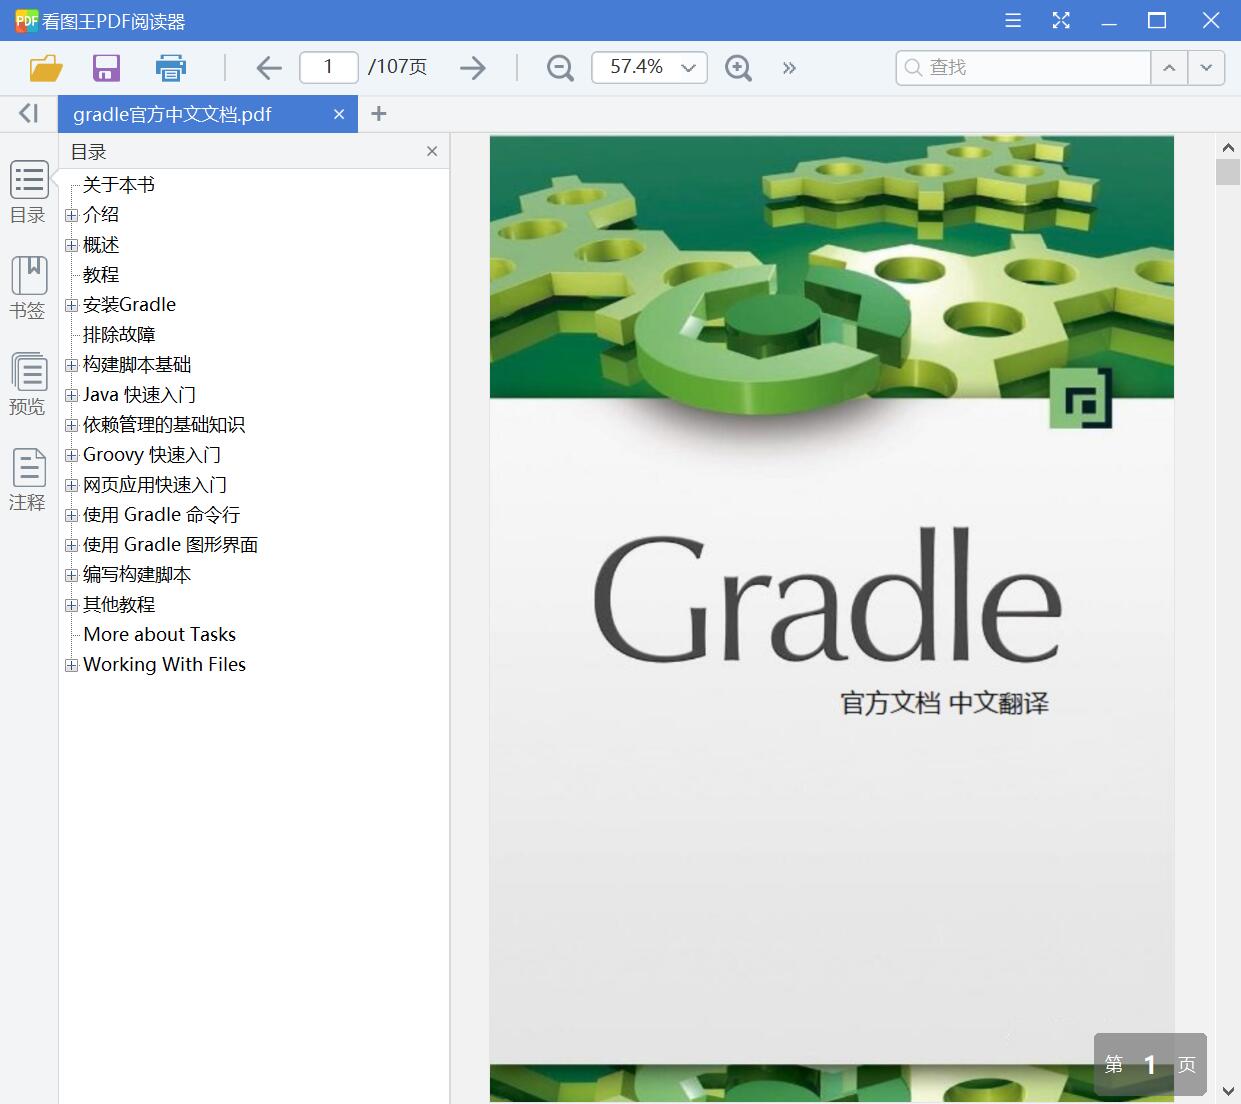This screenshot has width=1241, height=1104.
Task: Enter fullscreen mode from the title bar
Action: pos(1061,20)
